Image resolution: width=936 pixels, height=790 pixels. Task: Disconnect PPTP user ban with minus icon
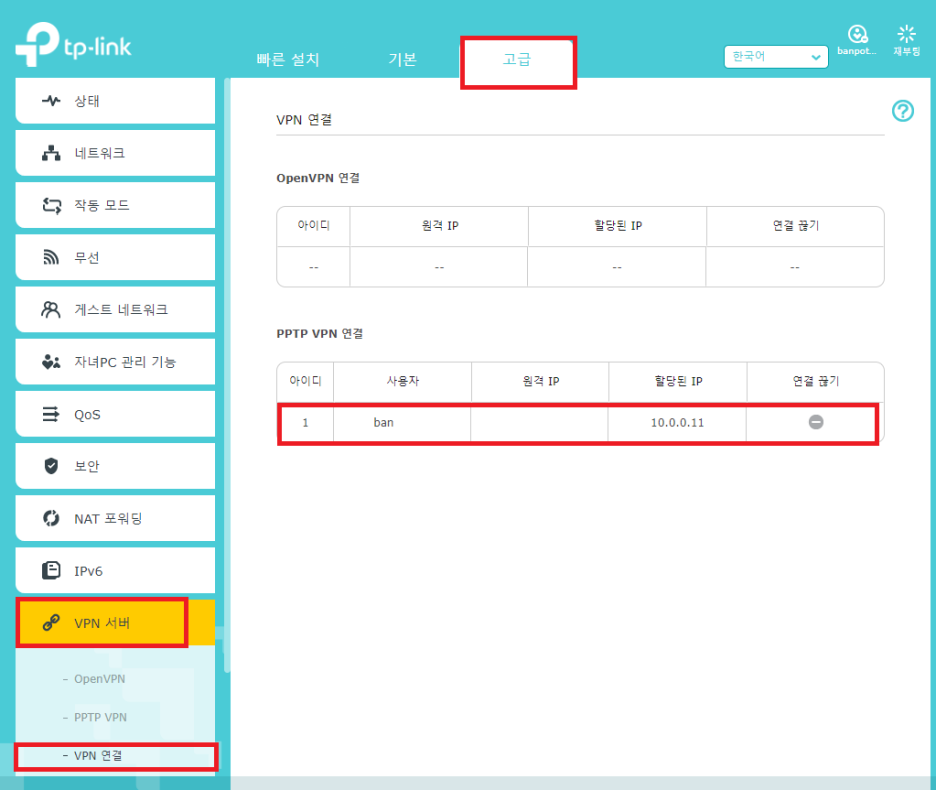(x=815, y=422)
